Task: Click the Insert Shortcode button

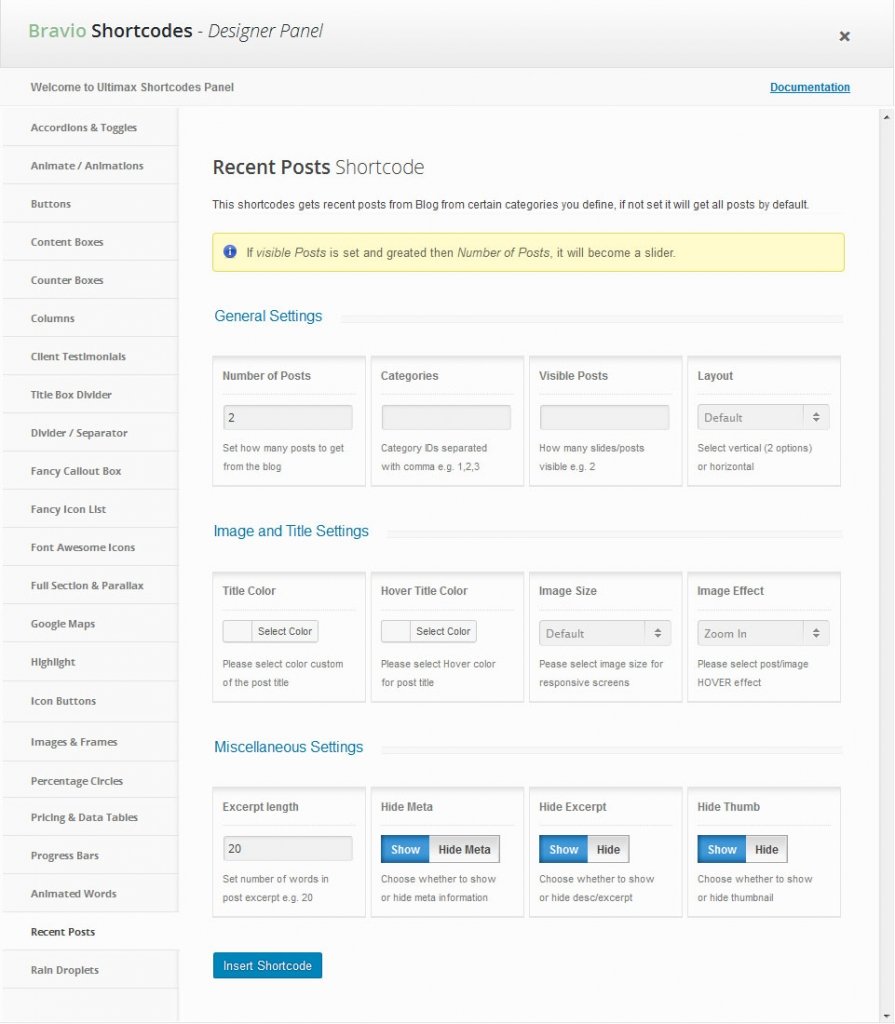Action: (267, 966)
